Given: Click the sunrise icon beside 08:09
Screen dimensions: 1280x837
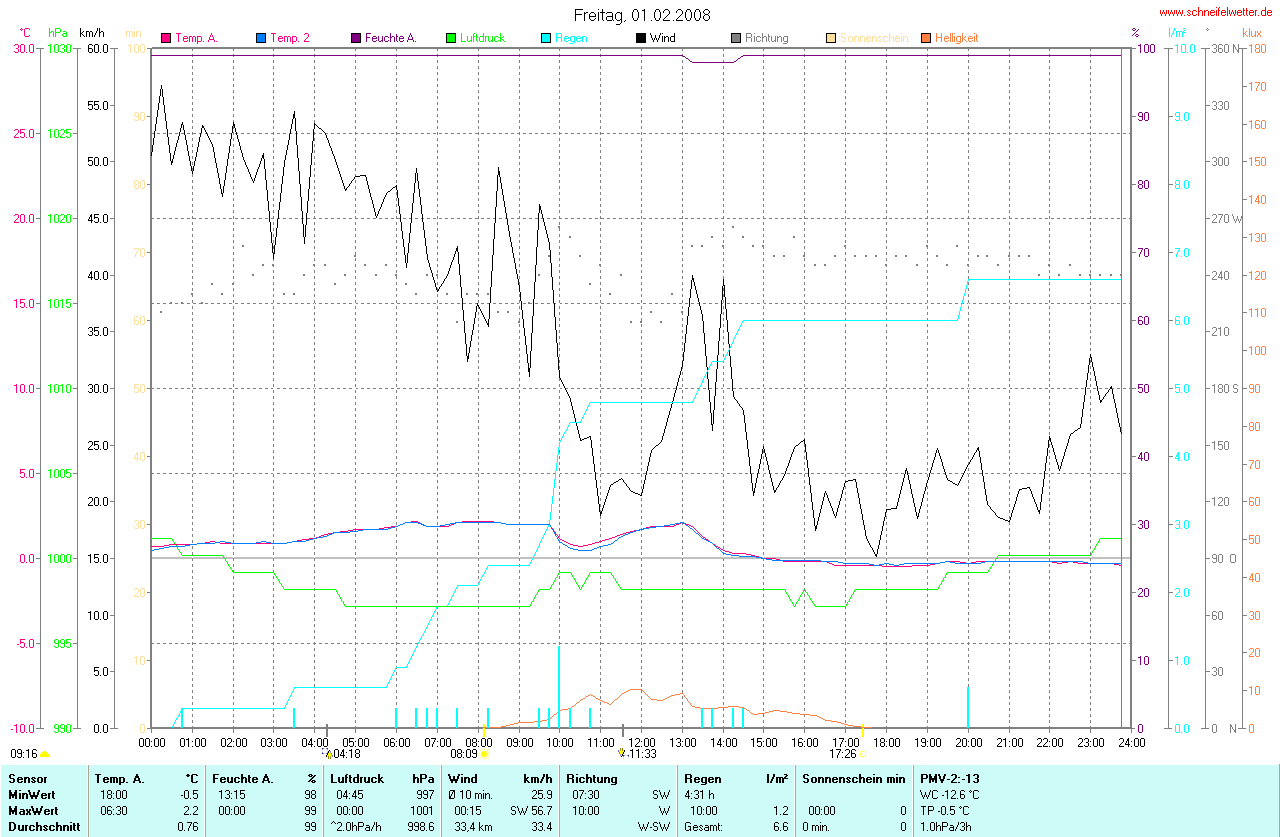Looking at the screenshot, I should click(485, 754).
